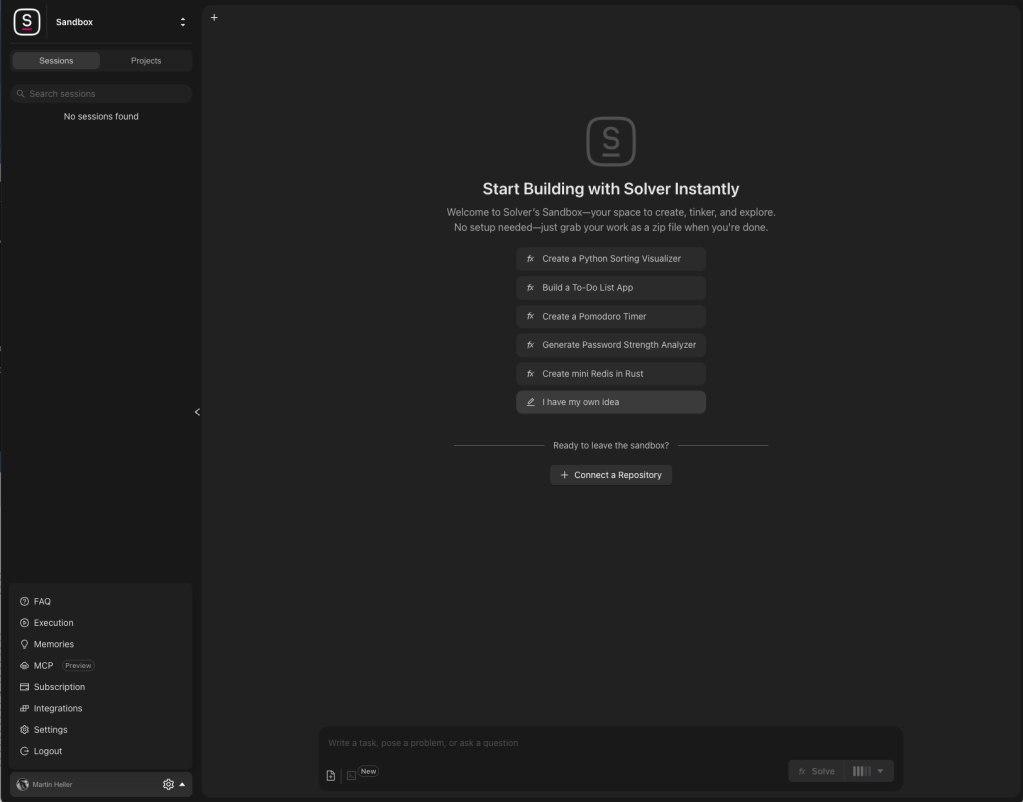Click the magnifier icon in the session search
This screenshot has width=1023, height=802.
20,94
